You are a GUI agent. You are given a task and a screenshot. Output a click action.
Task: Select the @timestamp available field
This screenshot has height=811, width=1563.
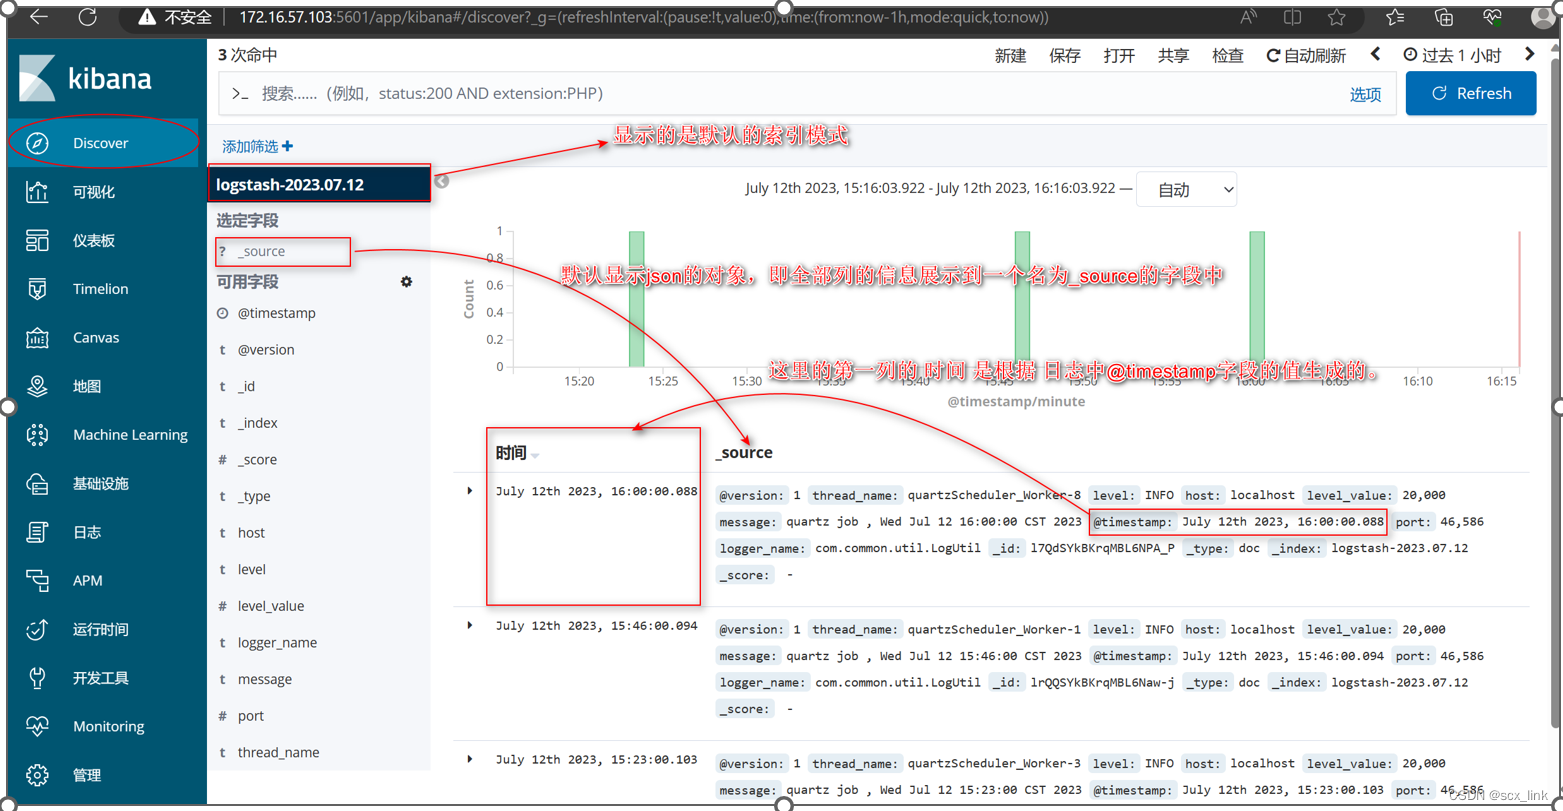[277, 313]
